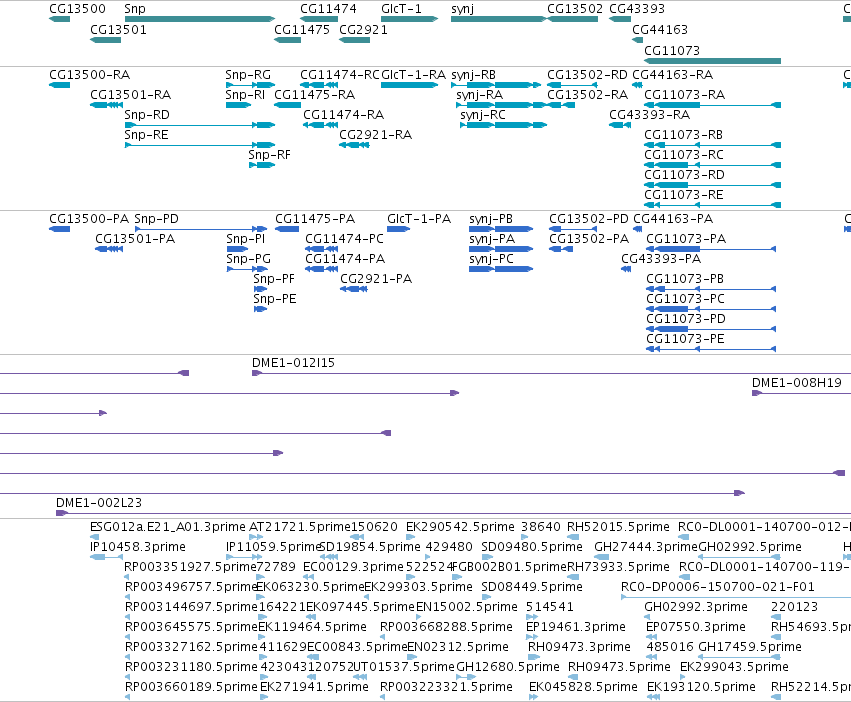Select the GlcT-1 gene label
Image resolution: width=851 pixels, height=702 pixels.
pos(401,9)
